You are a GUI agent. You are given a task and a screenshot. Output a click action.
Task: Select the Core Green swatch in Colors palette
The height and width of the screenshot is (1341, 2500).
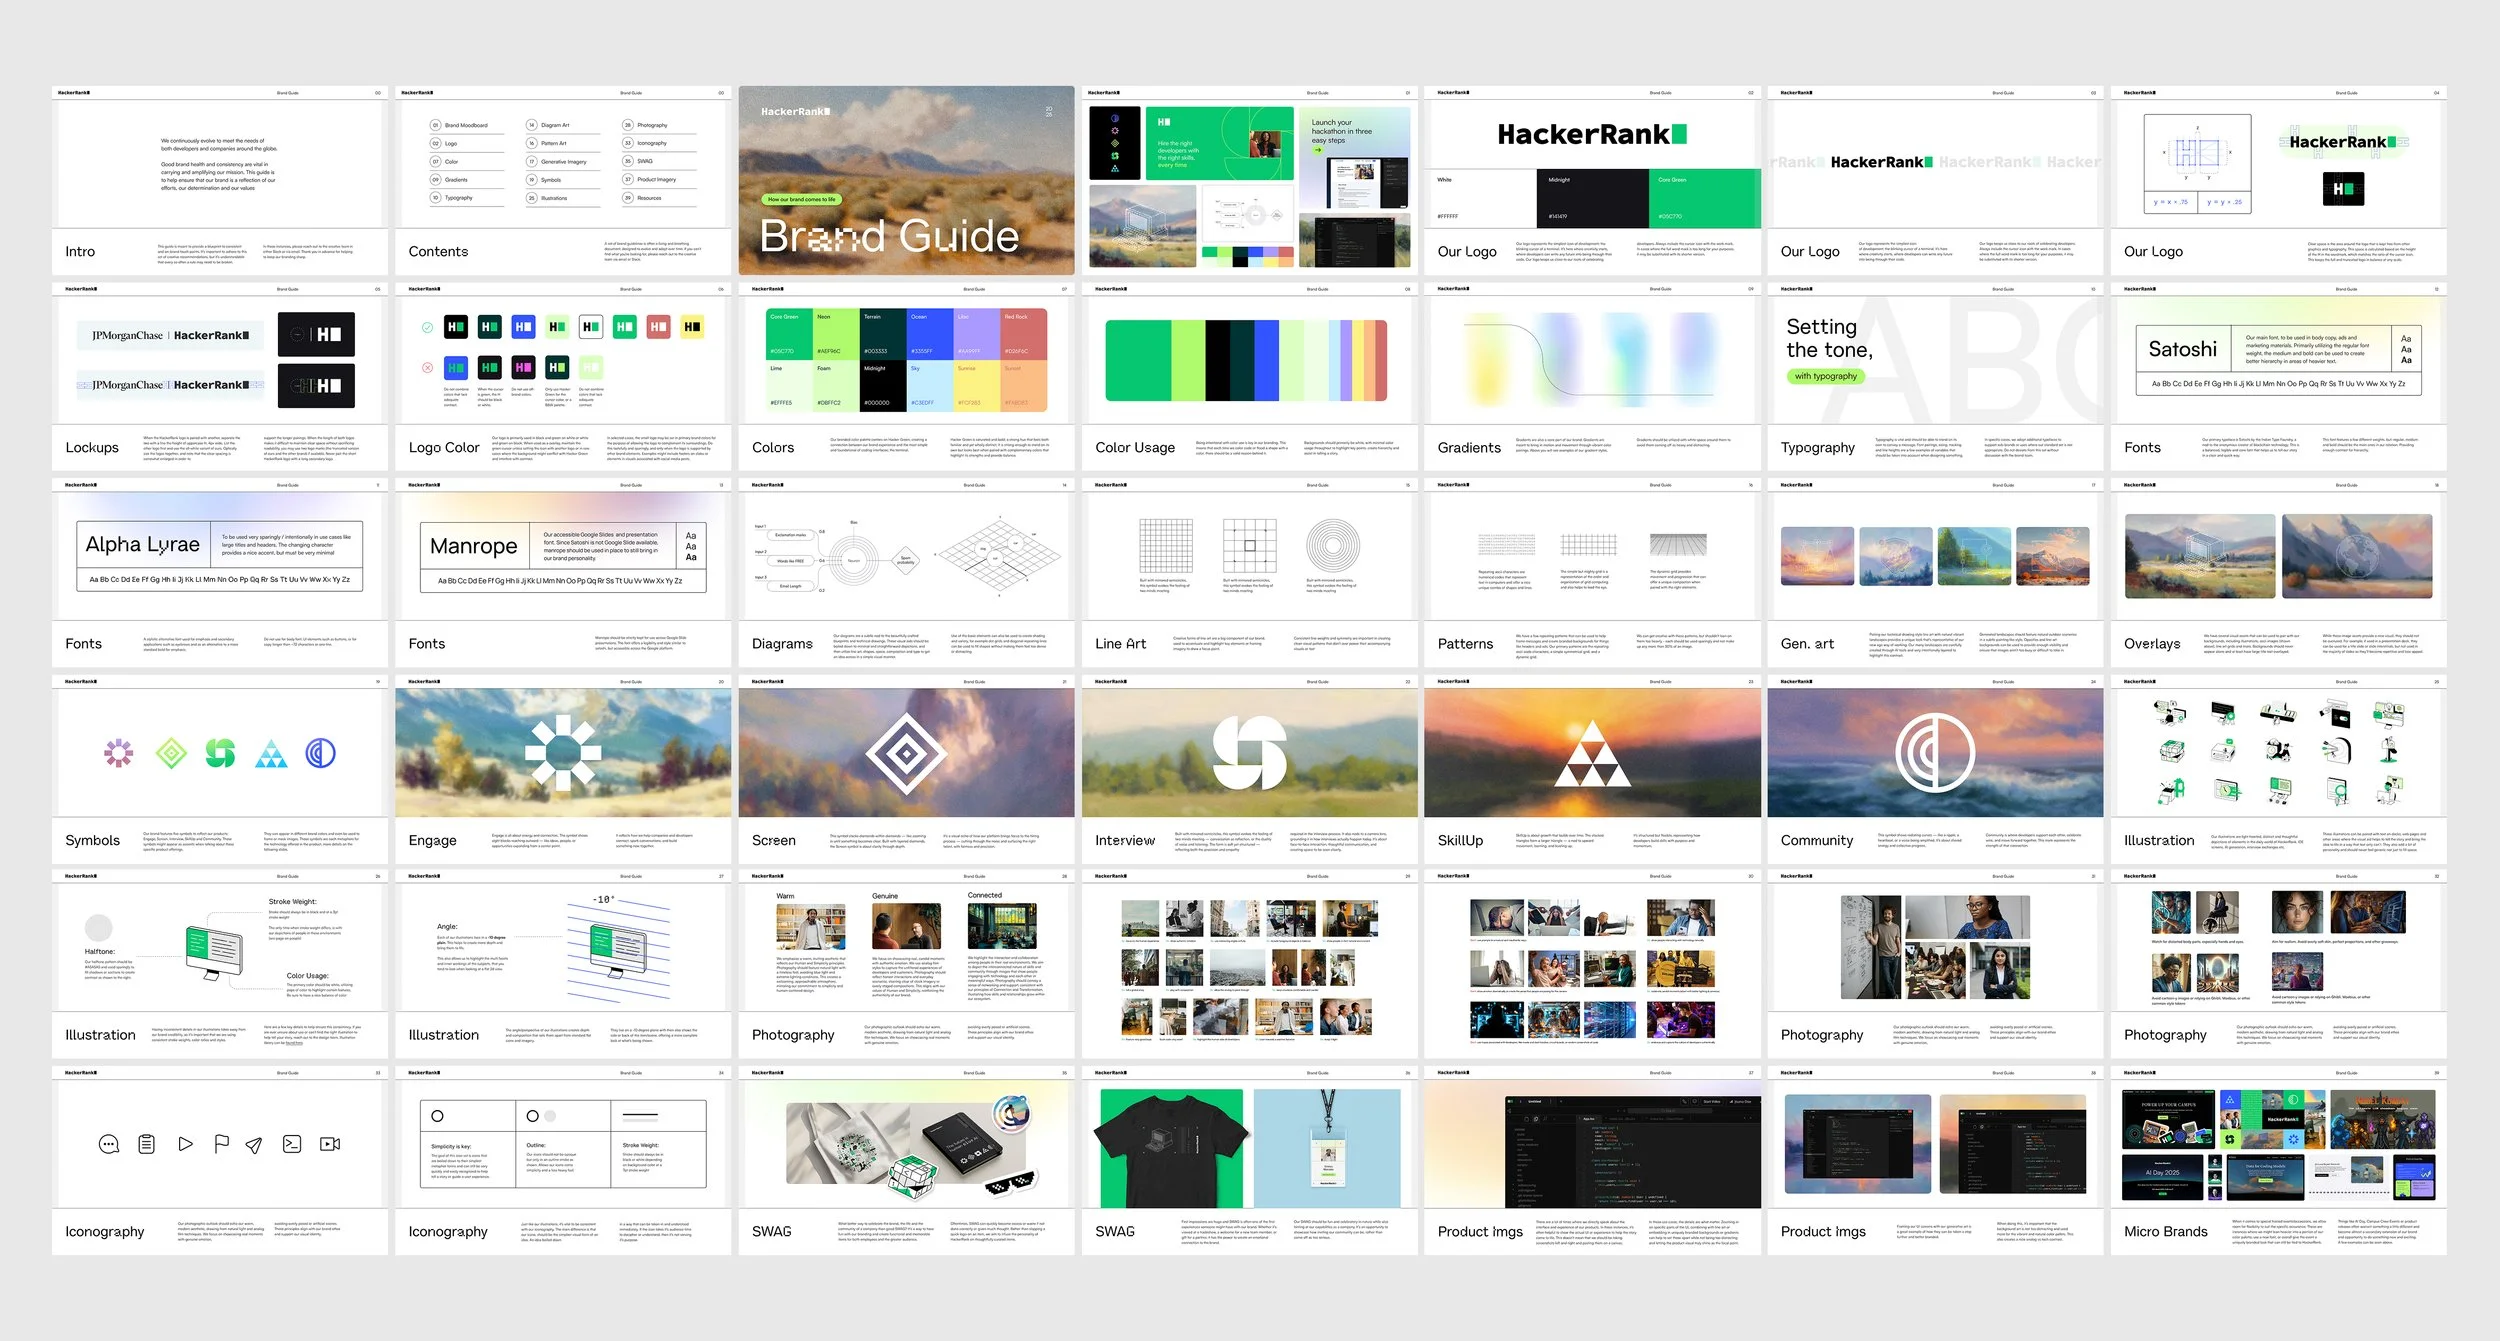pyautogui.click(x=790, y=334)
